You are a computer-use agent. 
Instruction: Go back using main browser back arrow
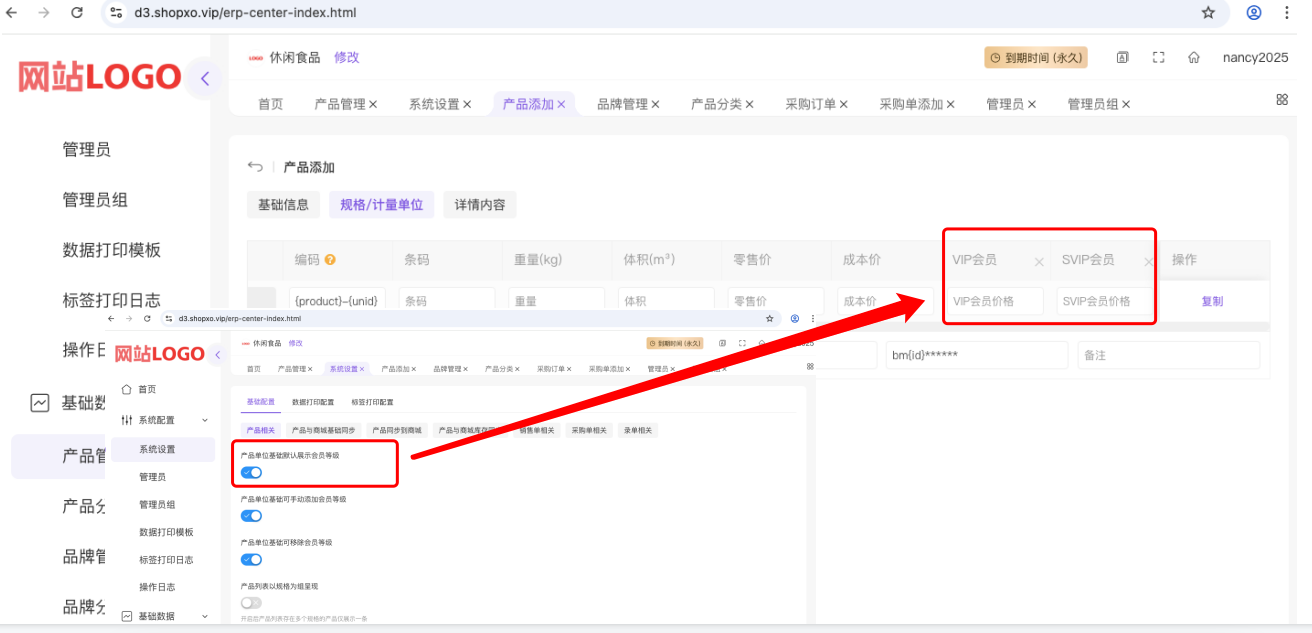12,13
